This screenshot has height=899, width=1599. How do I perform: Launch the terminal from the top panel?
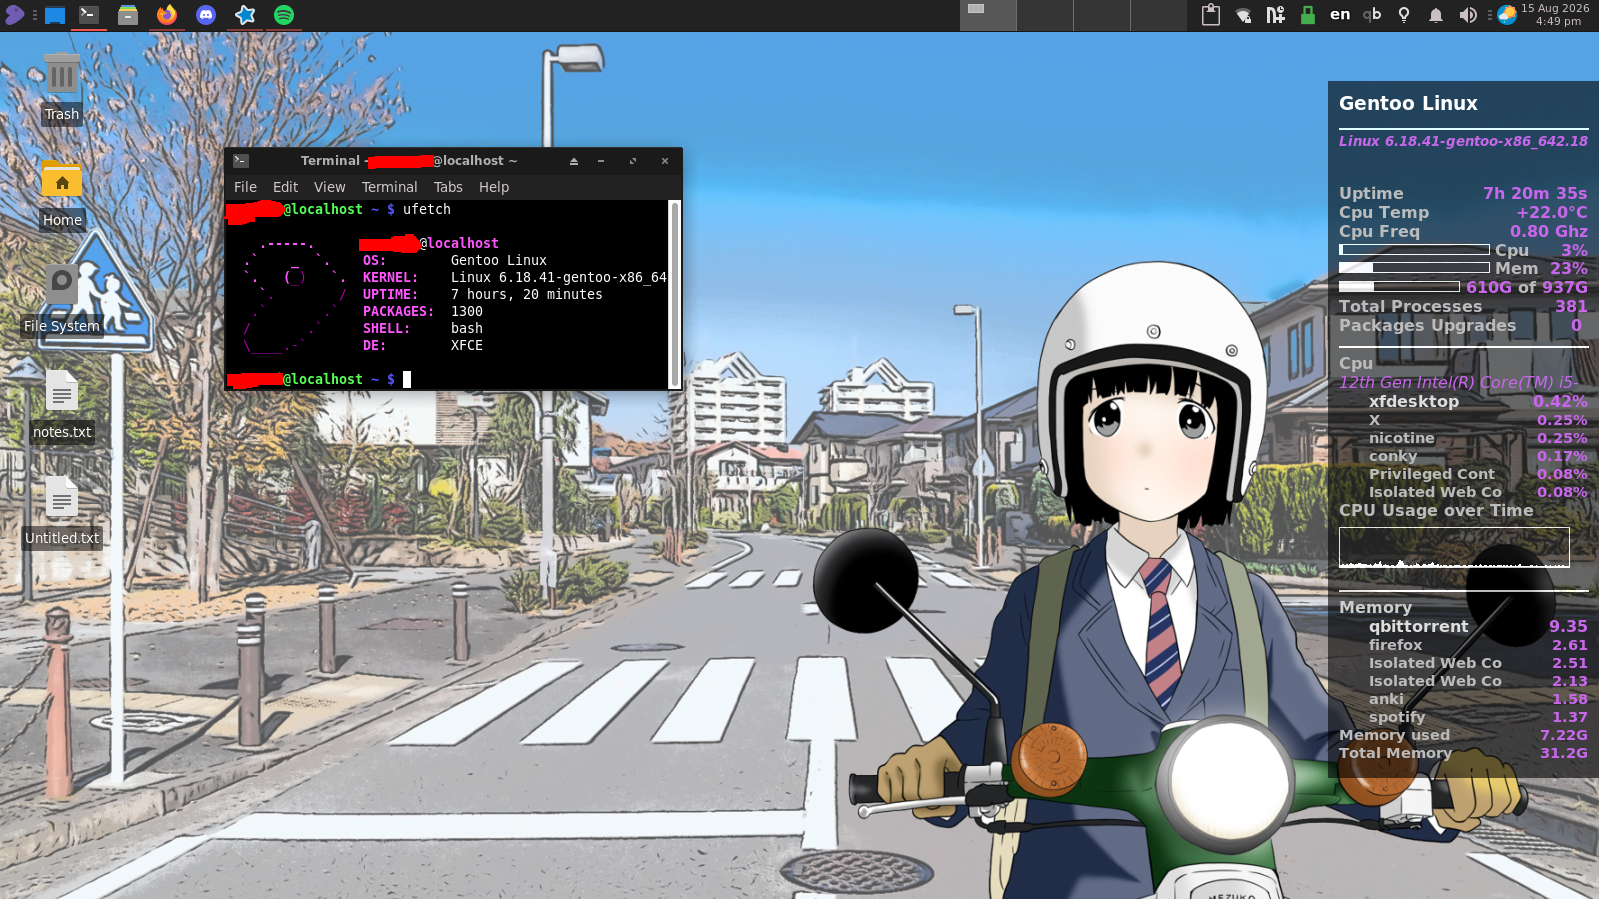click(x=89, y=15)
